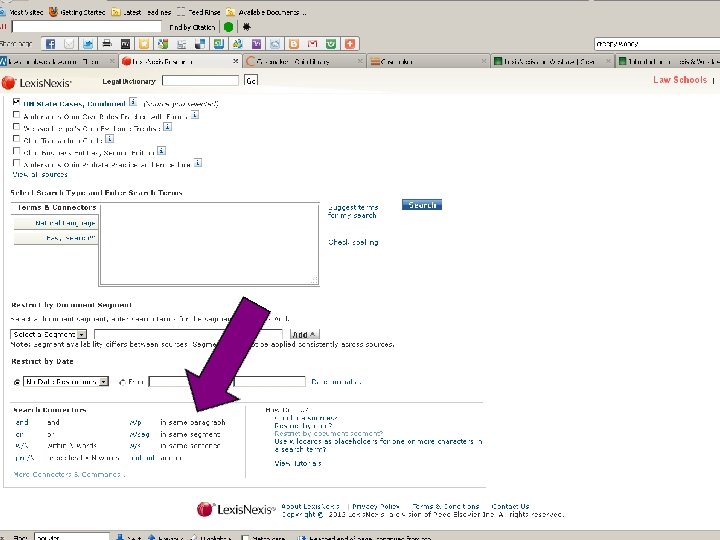This screenshot has width=720, height=540.
Task: Click the blue Search button
Action: pyautogui.click(x=422, y=205)
